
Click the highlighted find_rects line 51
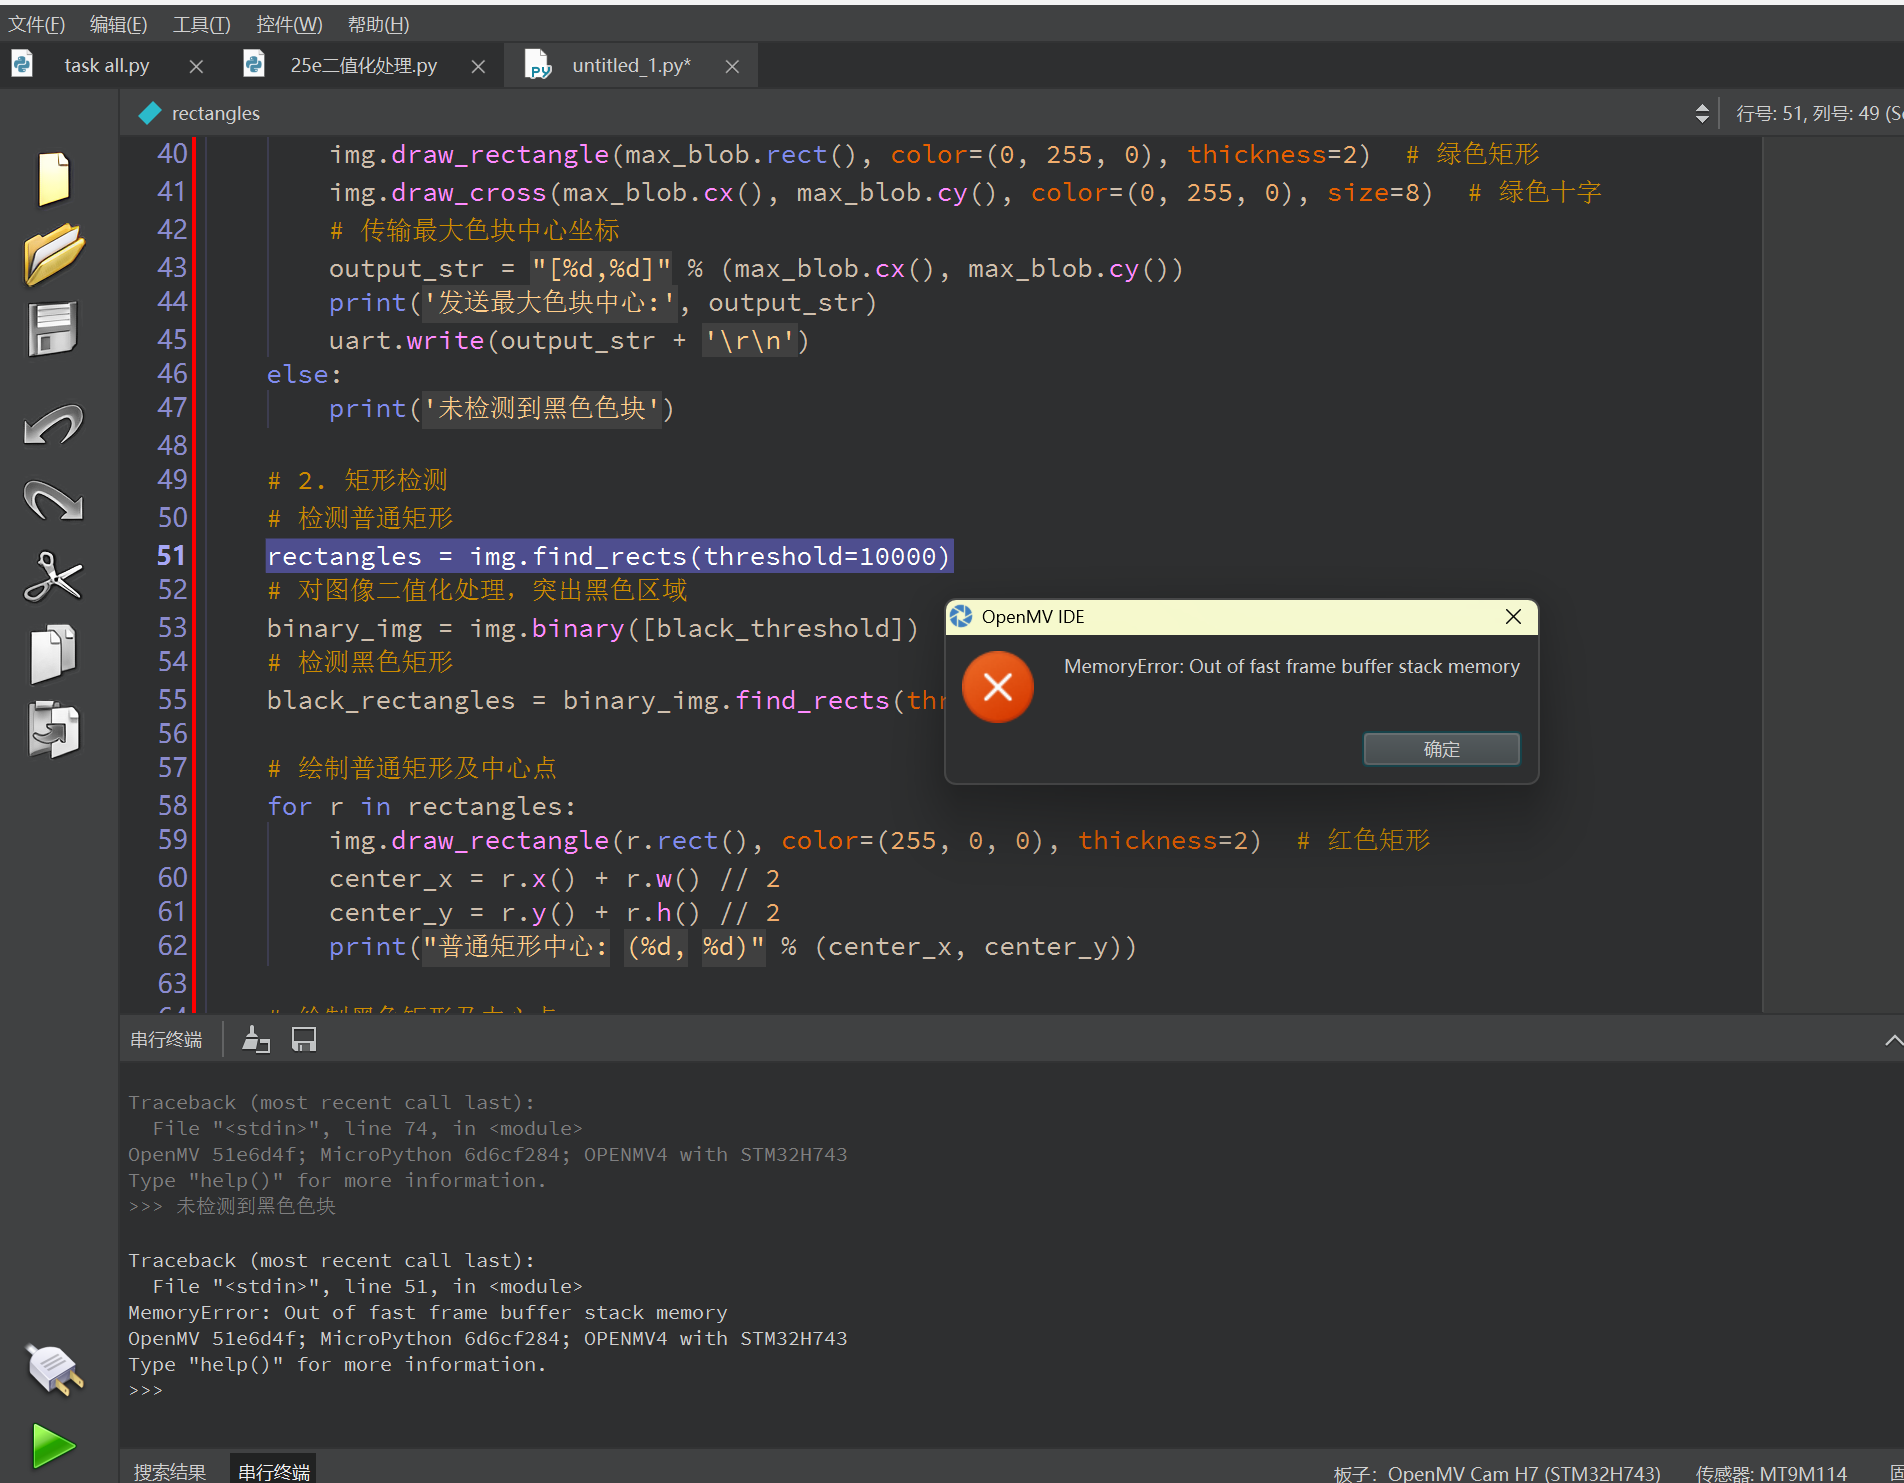(608, 556)
